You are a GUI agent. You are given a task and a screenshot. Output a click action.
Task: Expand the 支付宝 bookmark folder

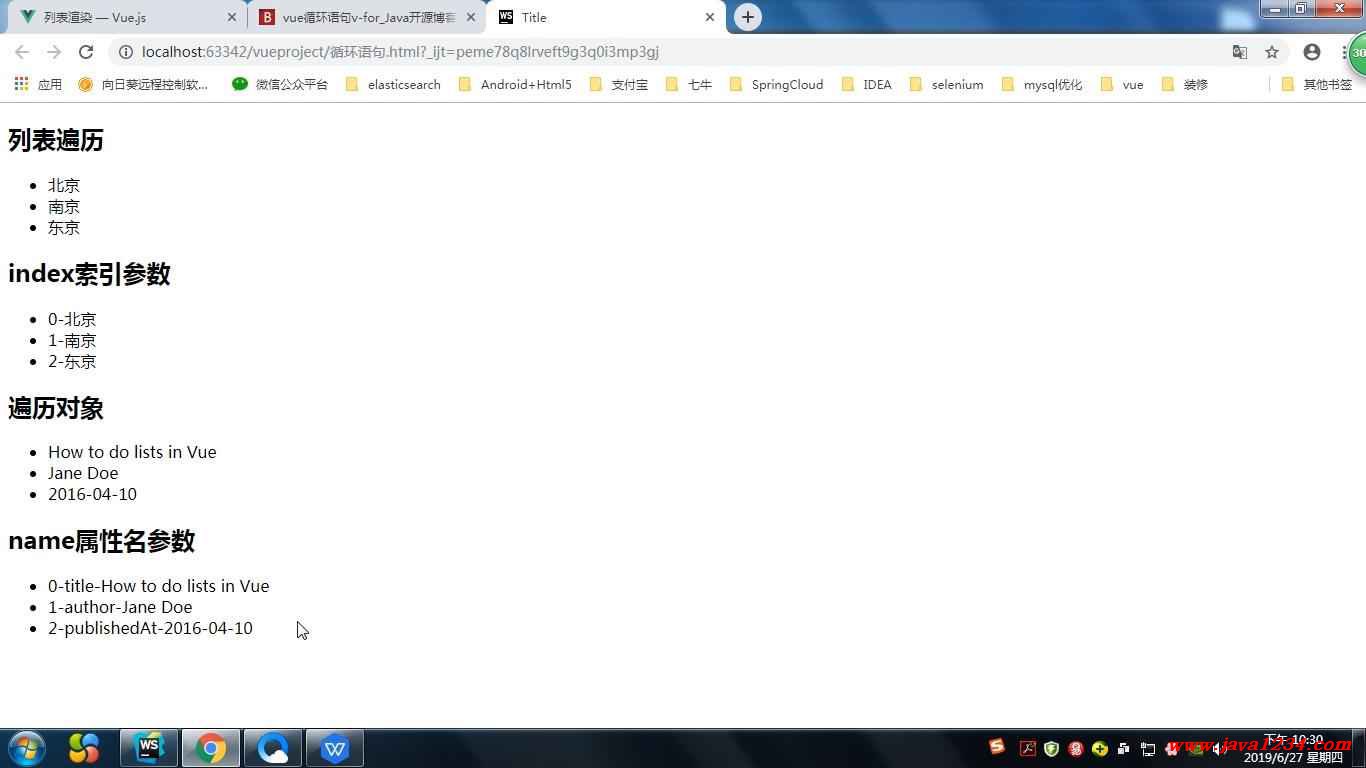619,84
